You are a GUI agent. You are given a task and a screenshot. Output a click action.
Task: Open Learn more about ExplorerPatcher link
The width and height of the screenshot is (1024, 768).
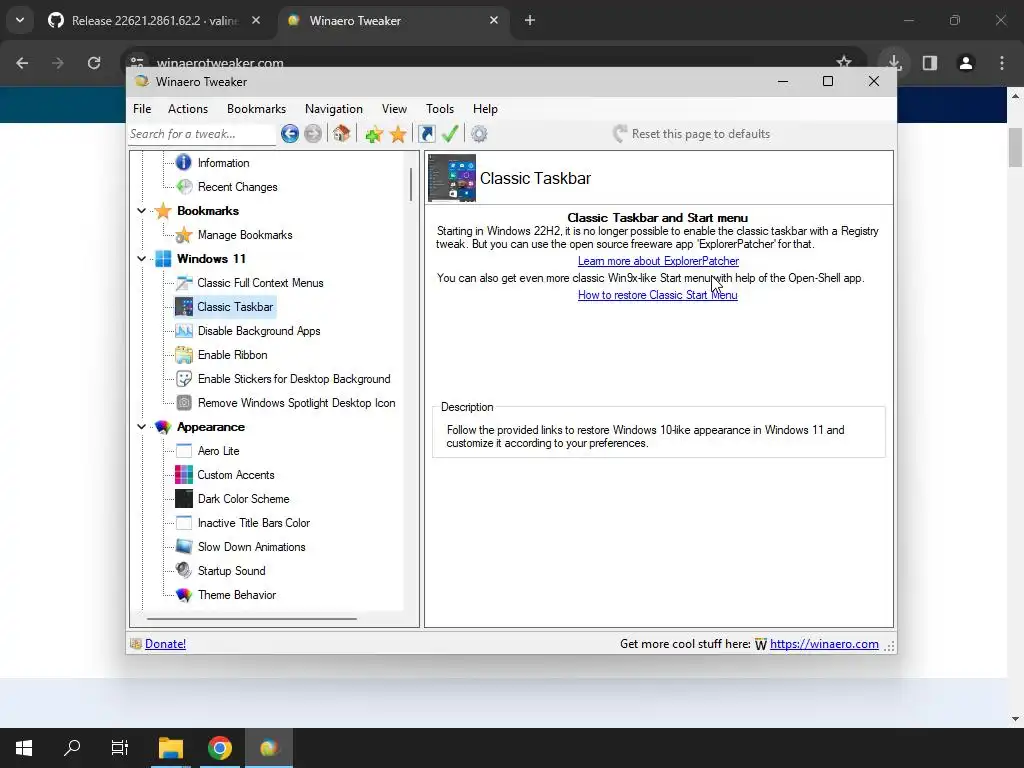[x=658, y=261]
